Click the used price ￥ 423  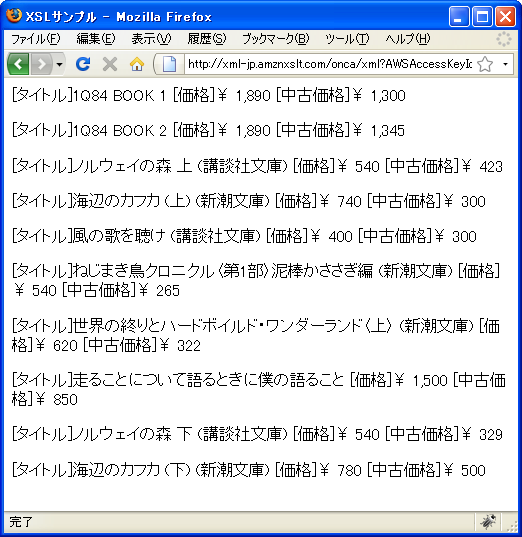(x=482, y=166)
